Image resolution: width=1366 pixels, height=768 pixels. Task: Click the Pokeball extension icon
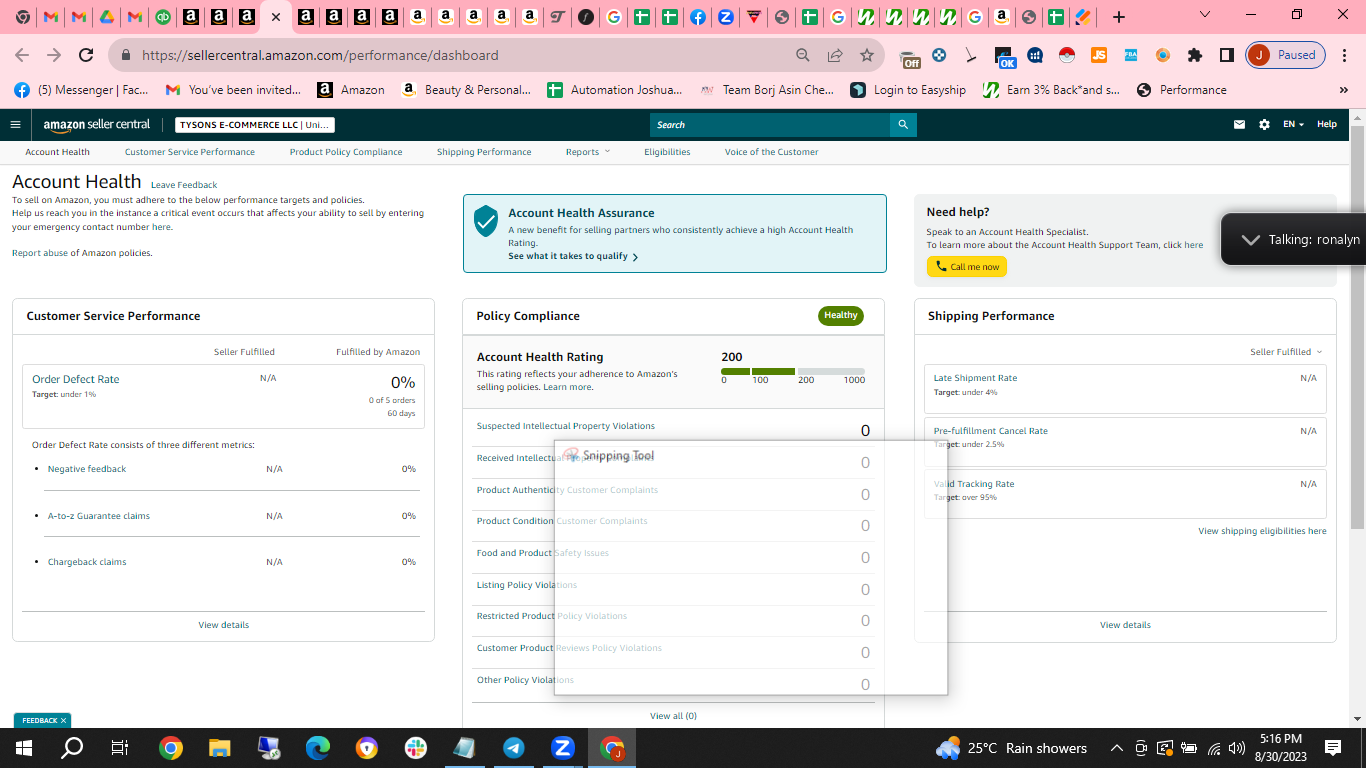(1067, 55)
